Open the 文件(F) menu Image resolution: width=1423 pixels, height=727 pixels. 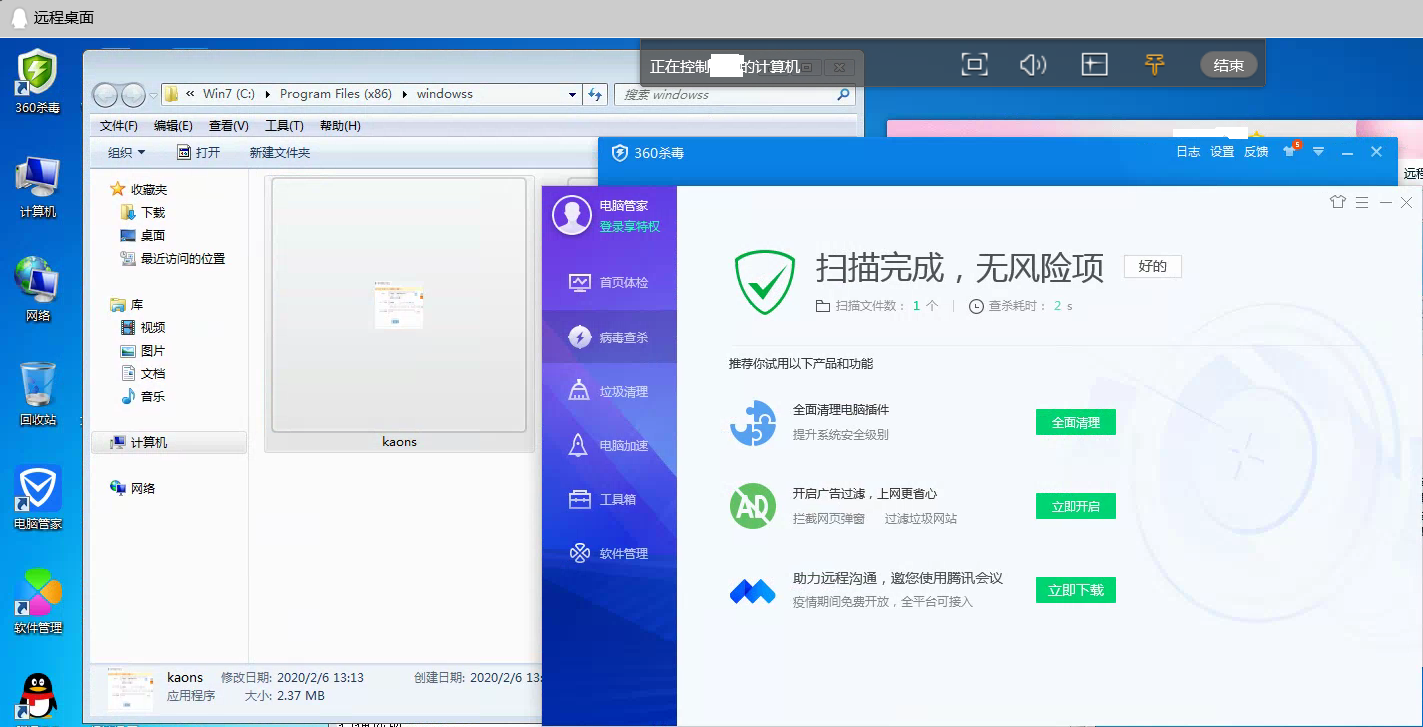click(119, 126)
